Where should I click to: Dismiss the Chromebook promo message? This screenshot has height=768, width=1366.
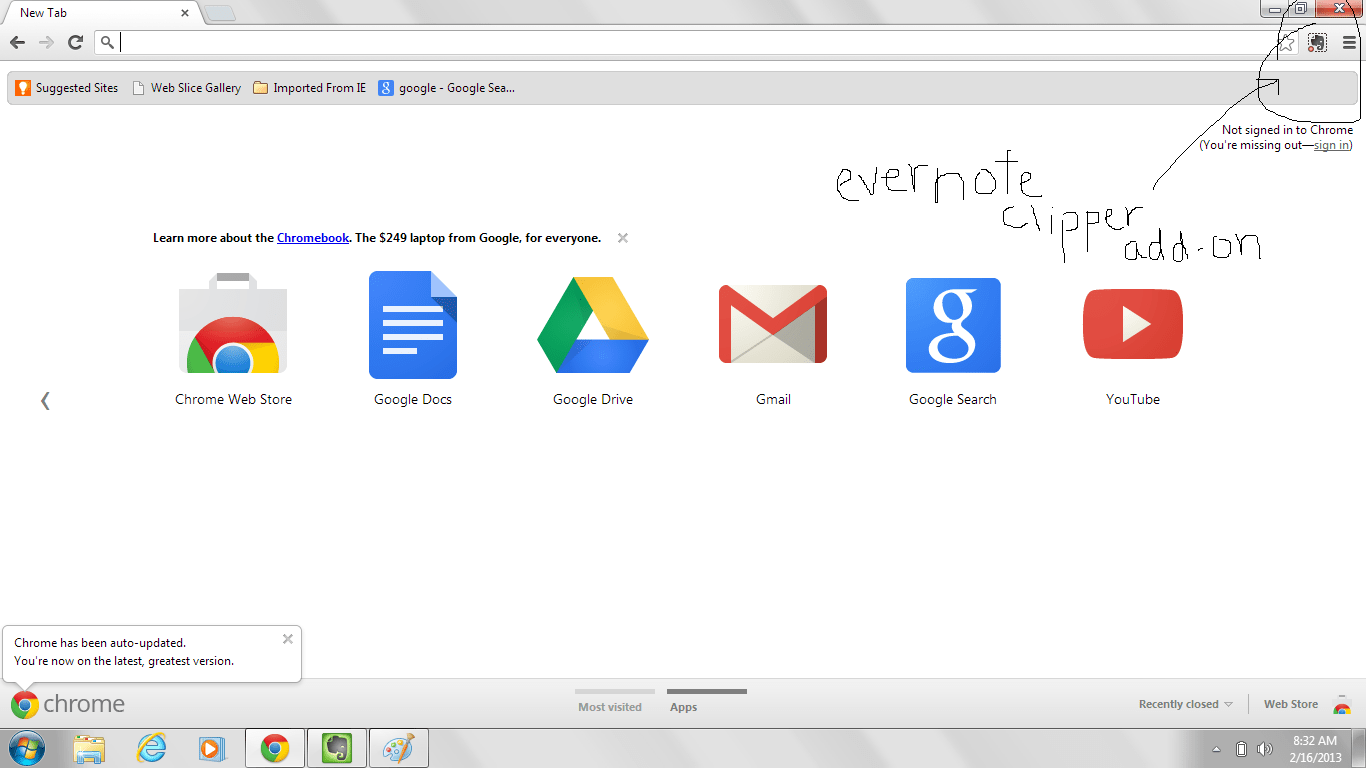(x=623, y=238)
